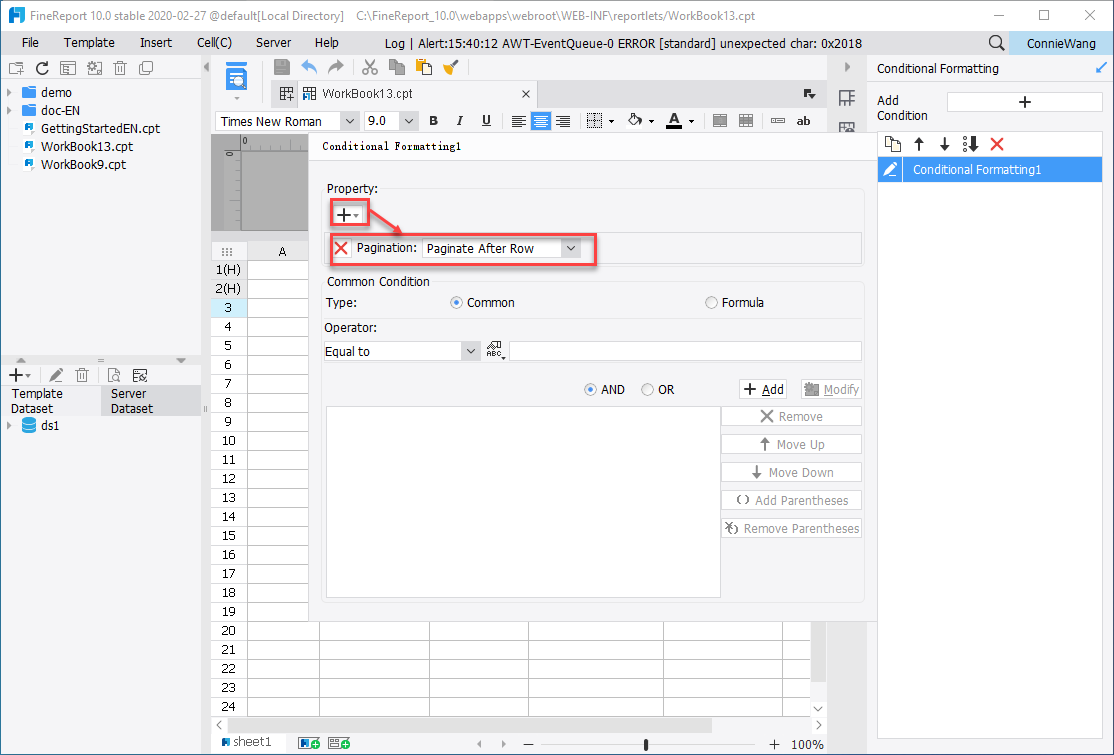This screenshot has width=1114, height=755.
Task: Select the Common type radio button
Action: point(459,302)
